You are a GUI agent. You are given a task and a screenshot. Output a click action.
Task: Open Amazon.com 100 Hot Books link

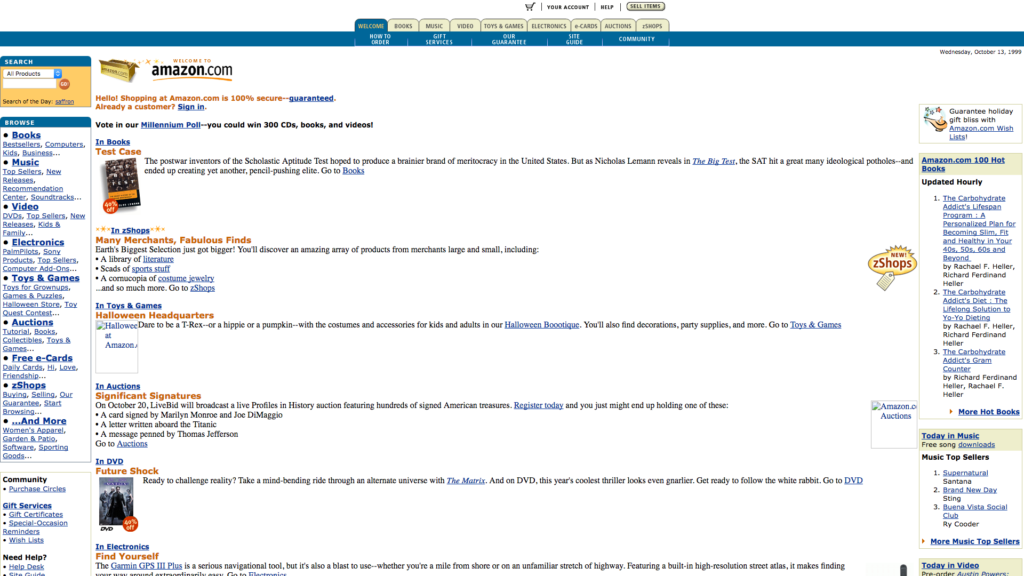click(963, 164)
